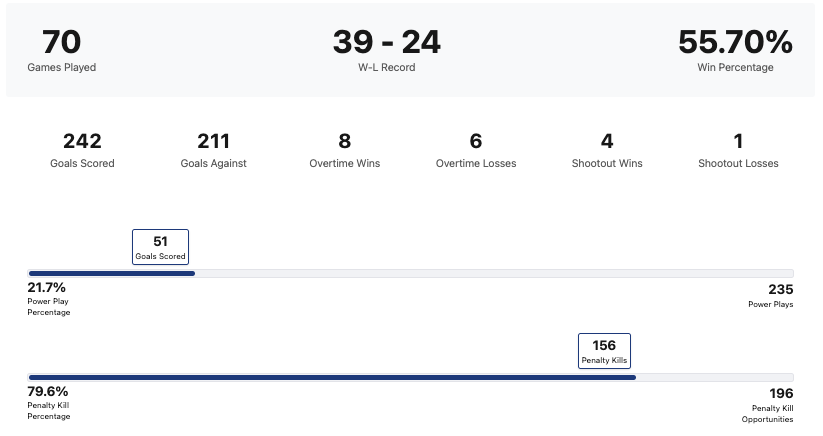823x436 pixels.
Task: Click the Win Percentage caption text
Action: 735,68
